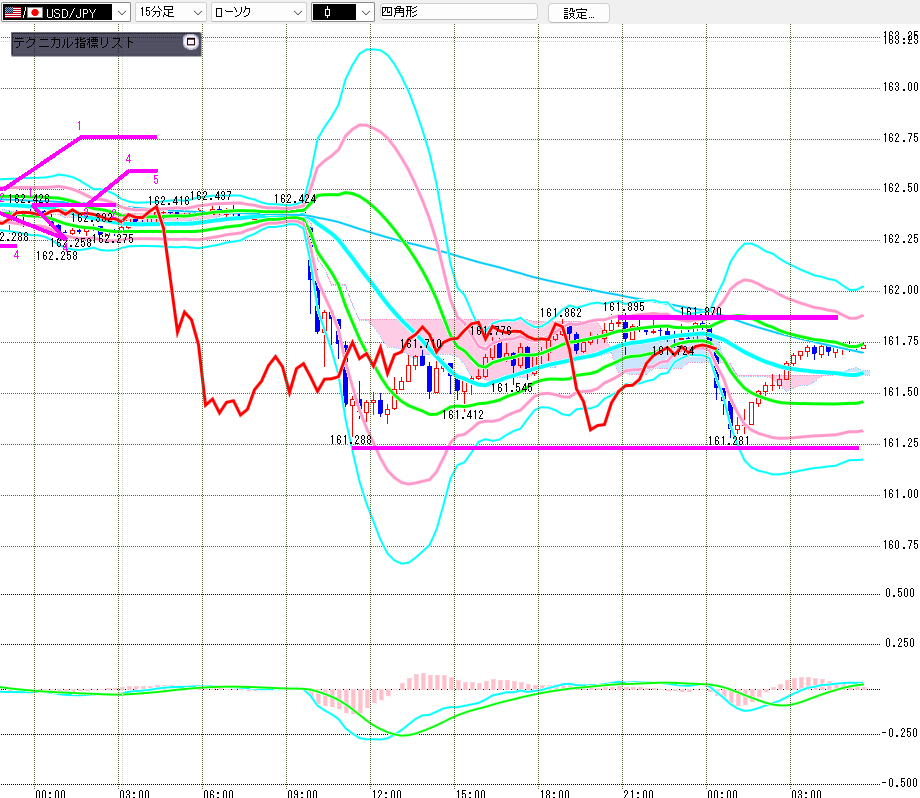Click the テクニカル指標リスト panel title bar
The width and height of the screenshot is (920, 798).
[x=106, y=43]
